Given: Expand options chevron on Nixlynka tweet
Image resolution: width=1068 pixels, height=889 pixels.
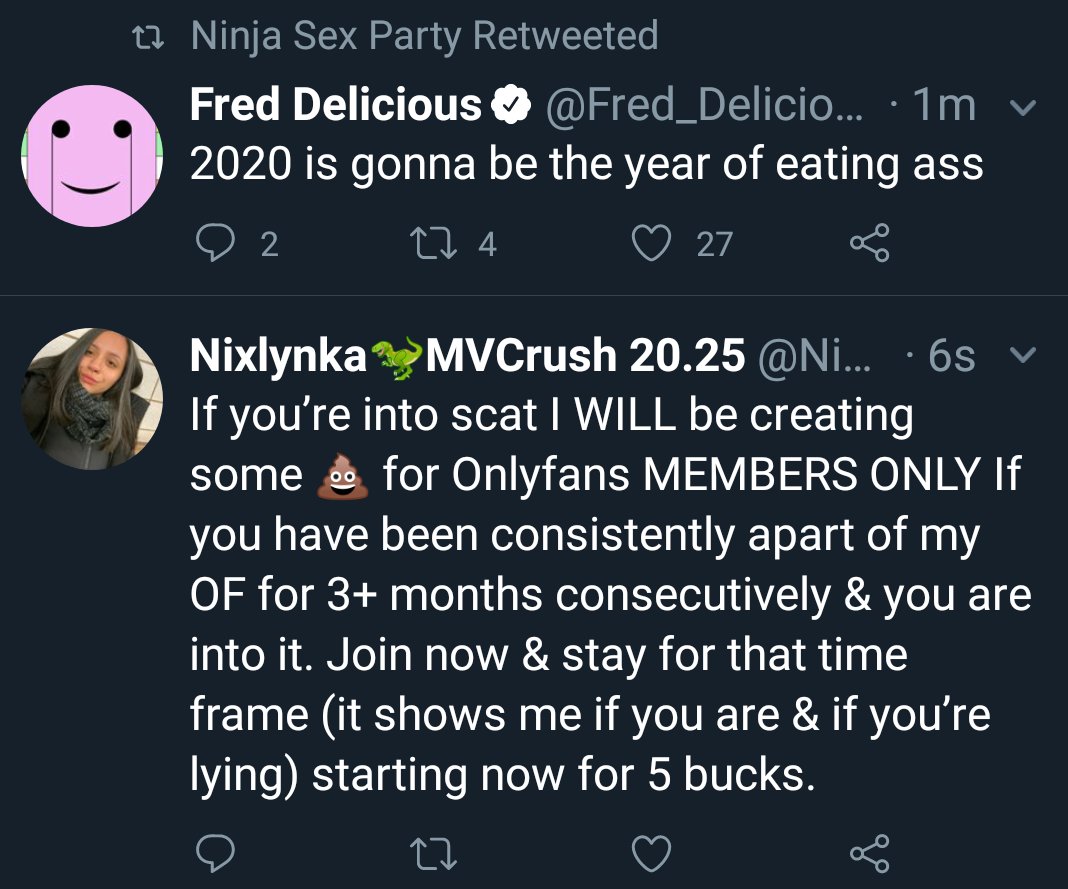Looking at the screenshot, I should coord(1021,356).
